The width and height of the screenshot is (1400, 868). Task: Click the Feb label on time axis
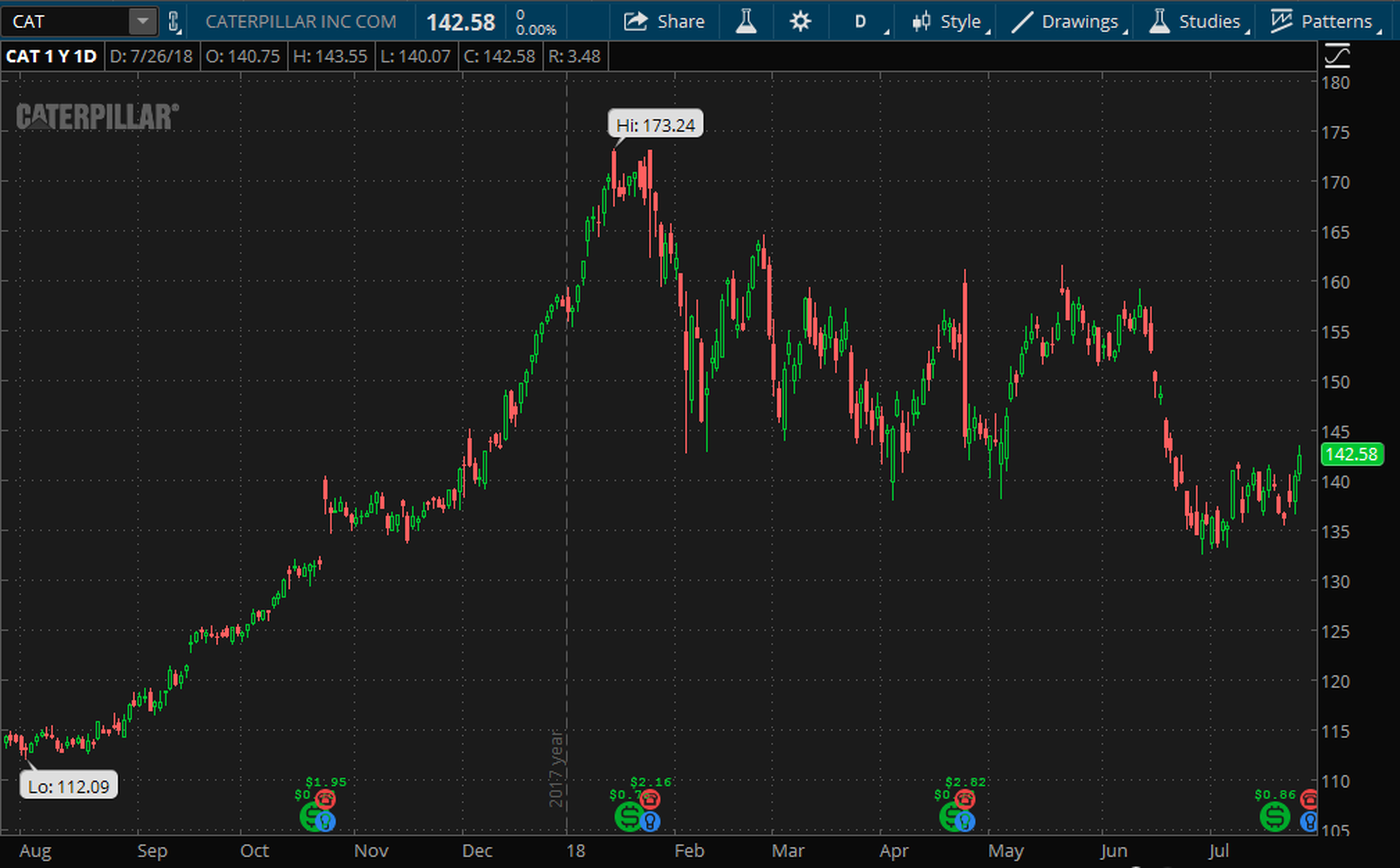point(689,851)
